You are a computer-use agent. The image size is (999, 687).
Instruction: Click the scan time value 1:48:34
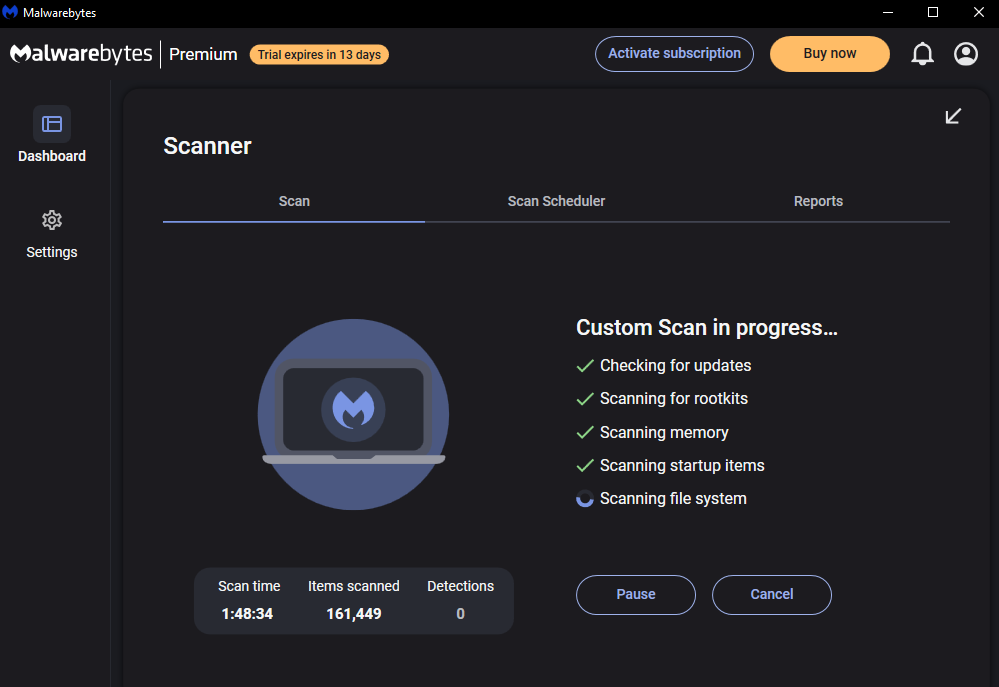[247, 614]
